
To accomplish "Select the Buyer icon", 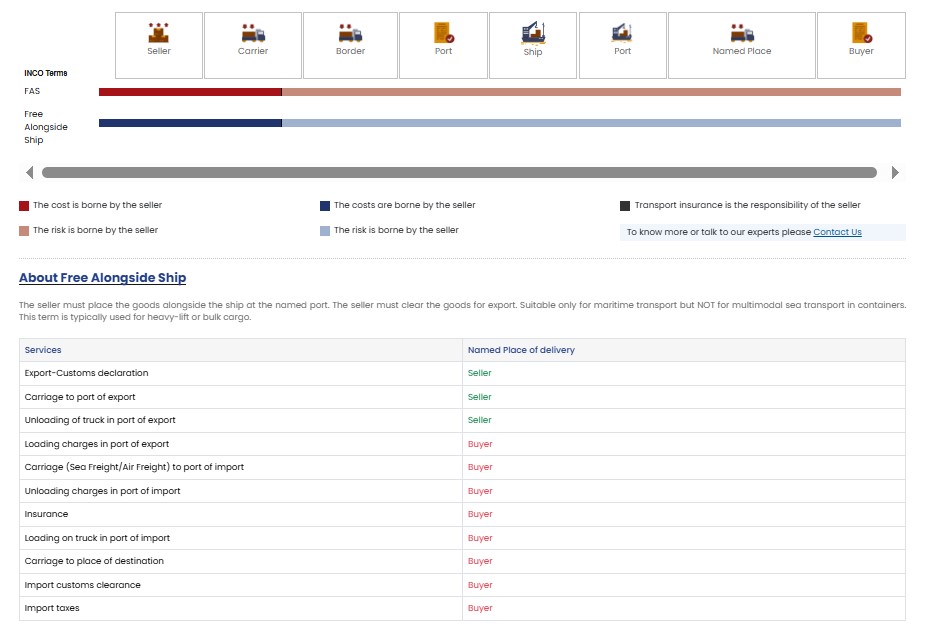I will [861, 33].
